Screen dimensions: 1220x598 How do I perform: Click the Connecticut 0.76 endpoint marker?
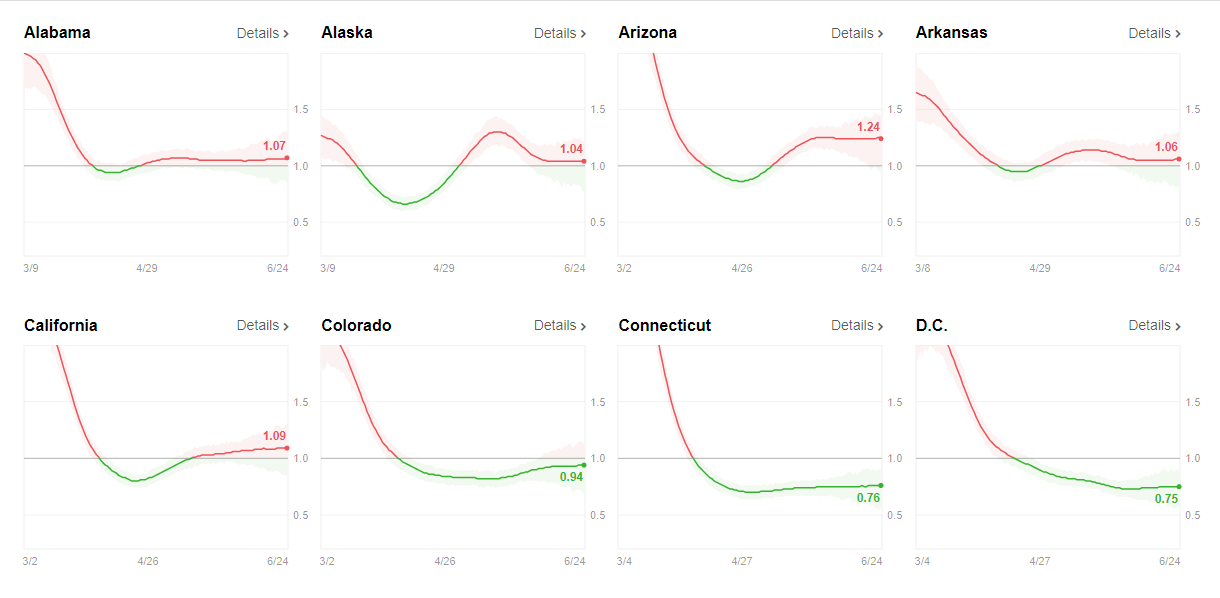(881, 485)
